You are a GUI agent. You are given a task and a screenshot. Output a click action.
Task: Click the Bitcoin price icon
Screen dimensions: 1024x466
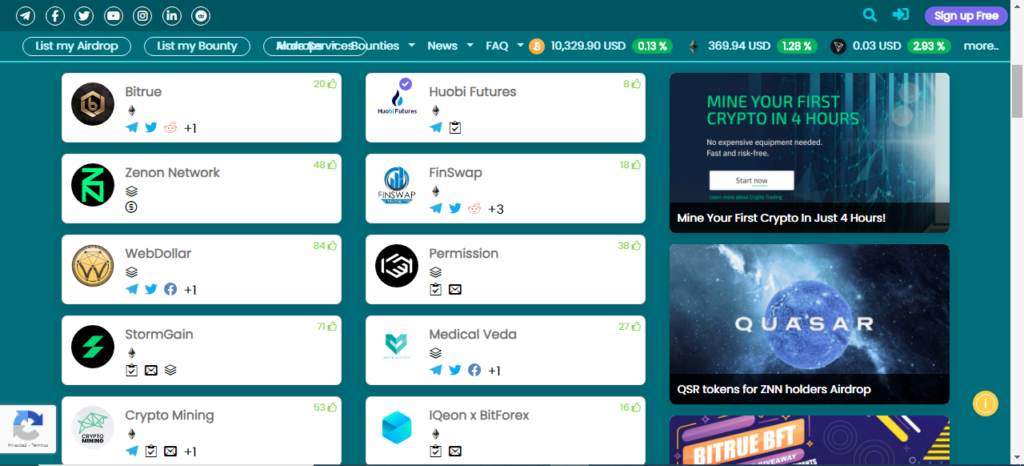(x=536, y=46)
